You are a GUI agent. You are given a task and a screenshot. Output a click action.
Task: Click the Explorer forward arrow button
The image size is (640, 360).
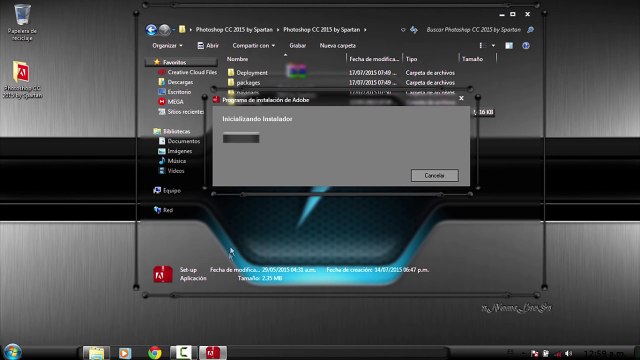[x=164, y=30]
